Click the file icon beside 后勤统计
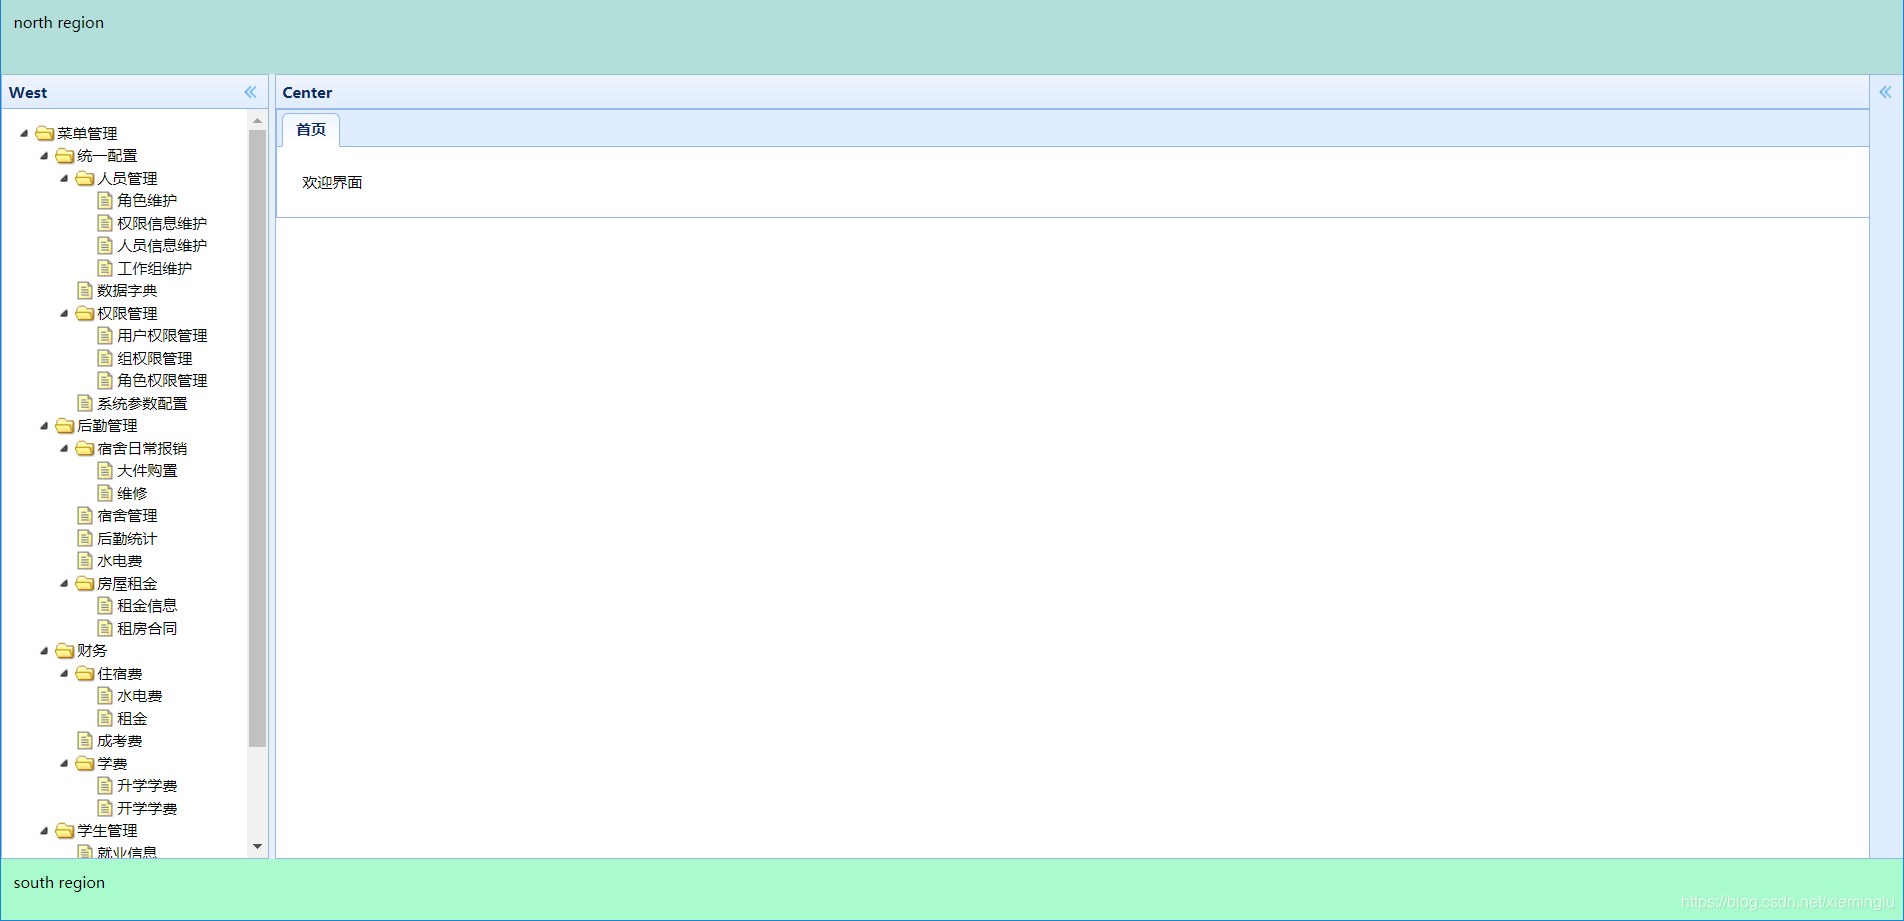Image resolution: width=1904 pixels, height=921 pixels. 84,538
